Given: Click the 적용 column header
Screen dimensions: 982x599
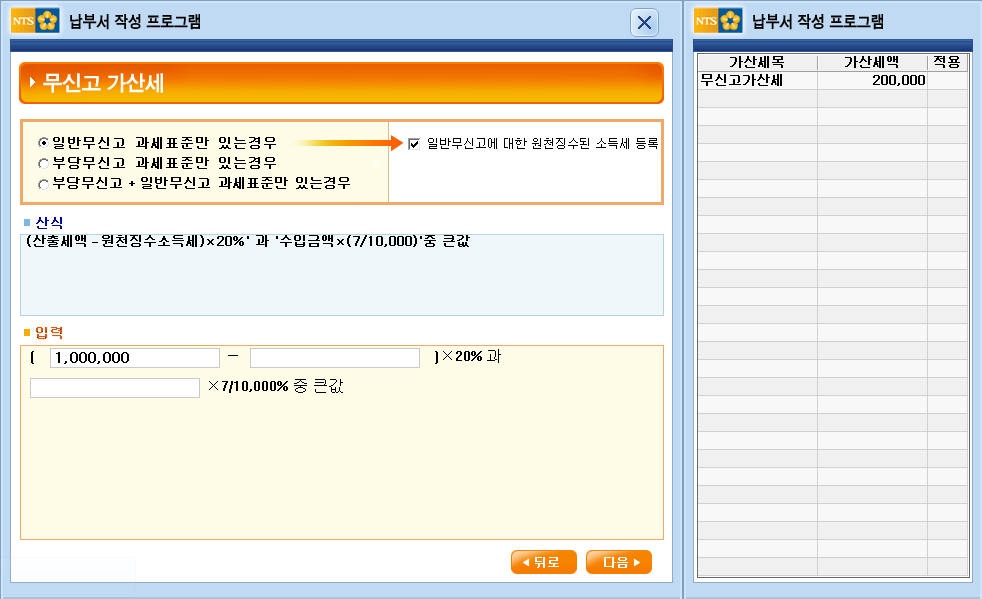Looking at the screenshot, I should pyautogui.click(x=947, y=62).
